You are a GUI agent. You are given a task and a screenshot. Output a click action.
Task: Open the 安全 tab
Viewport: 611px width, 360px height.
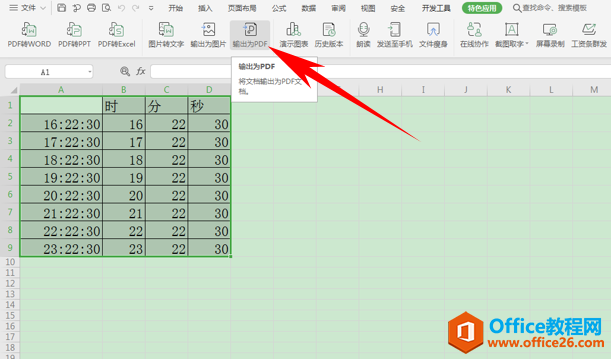tap(397, 8)
